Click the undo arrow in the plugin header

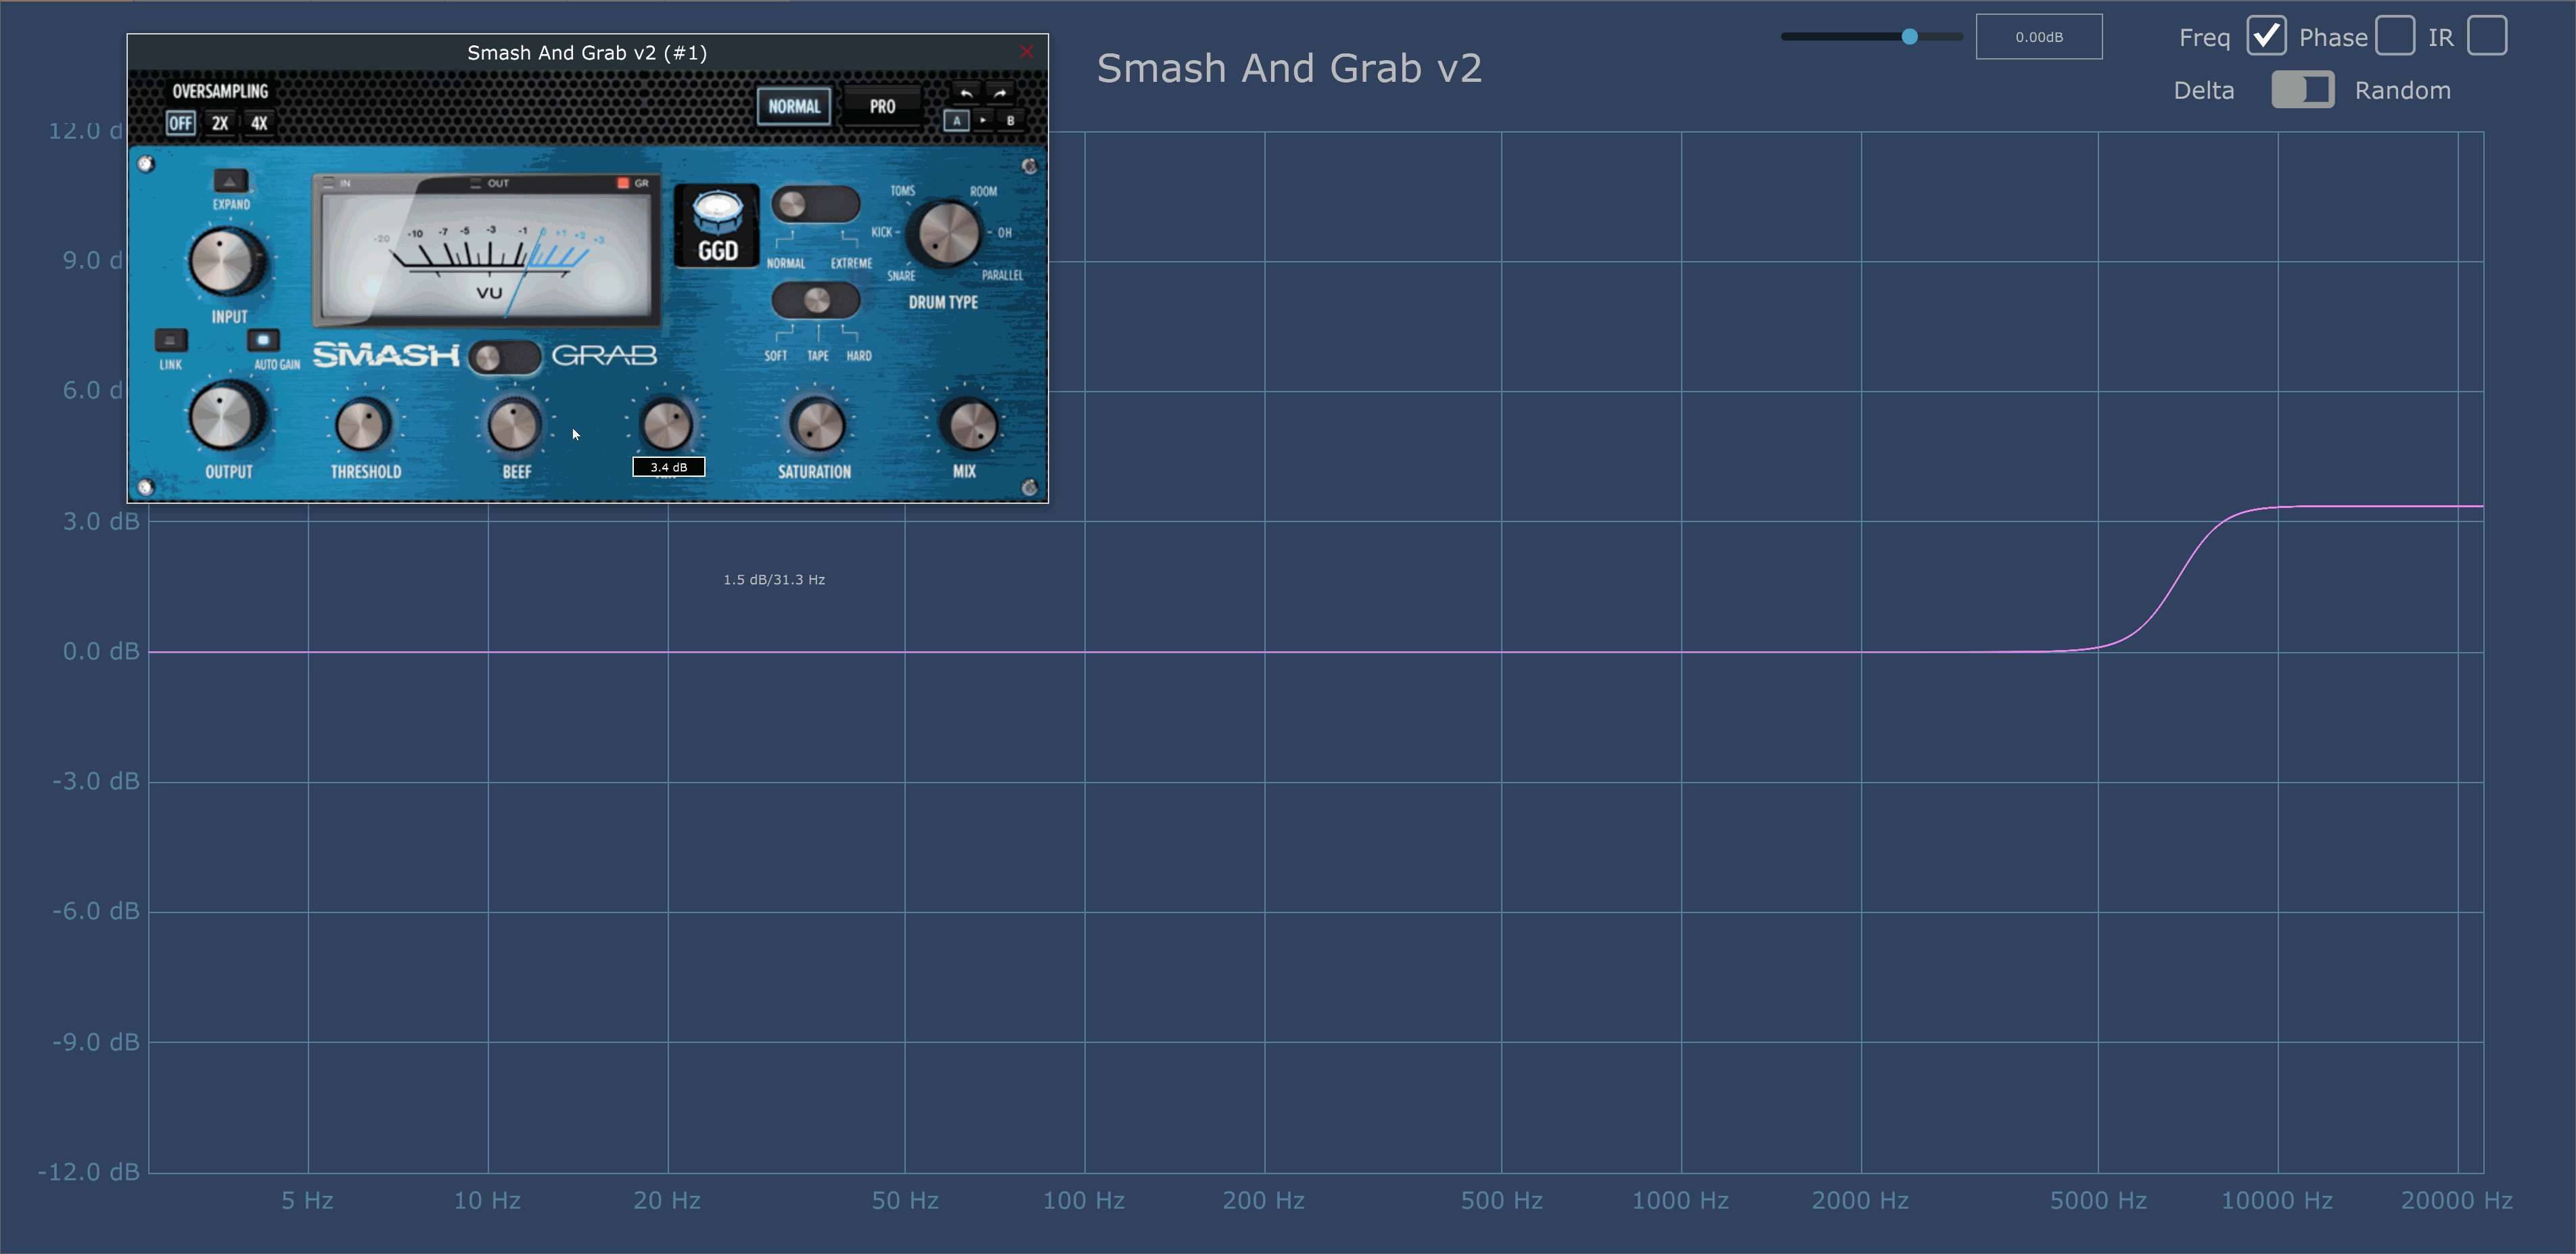pyautogui.click(x=966, y=93)
